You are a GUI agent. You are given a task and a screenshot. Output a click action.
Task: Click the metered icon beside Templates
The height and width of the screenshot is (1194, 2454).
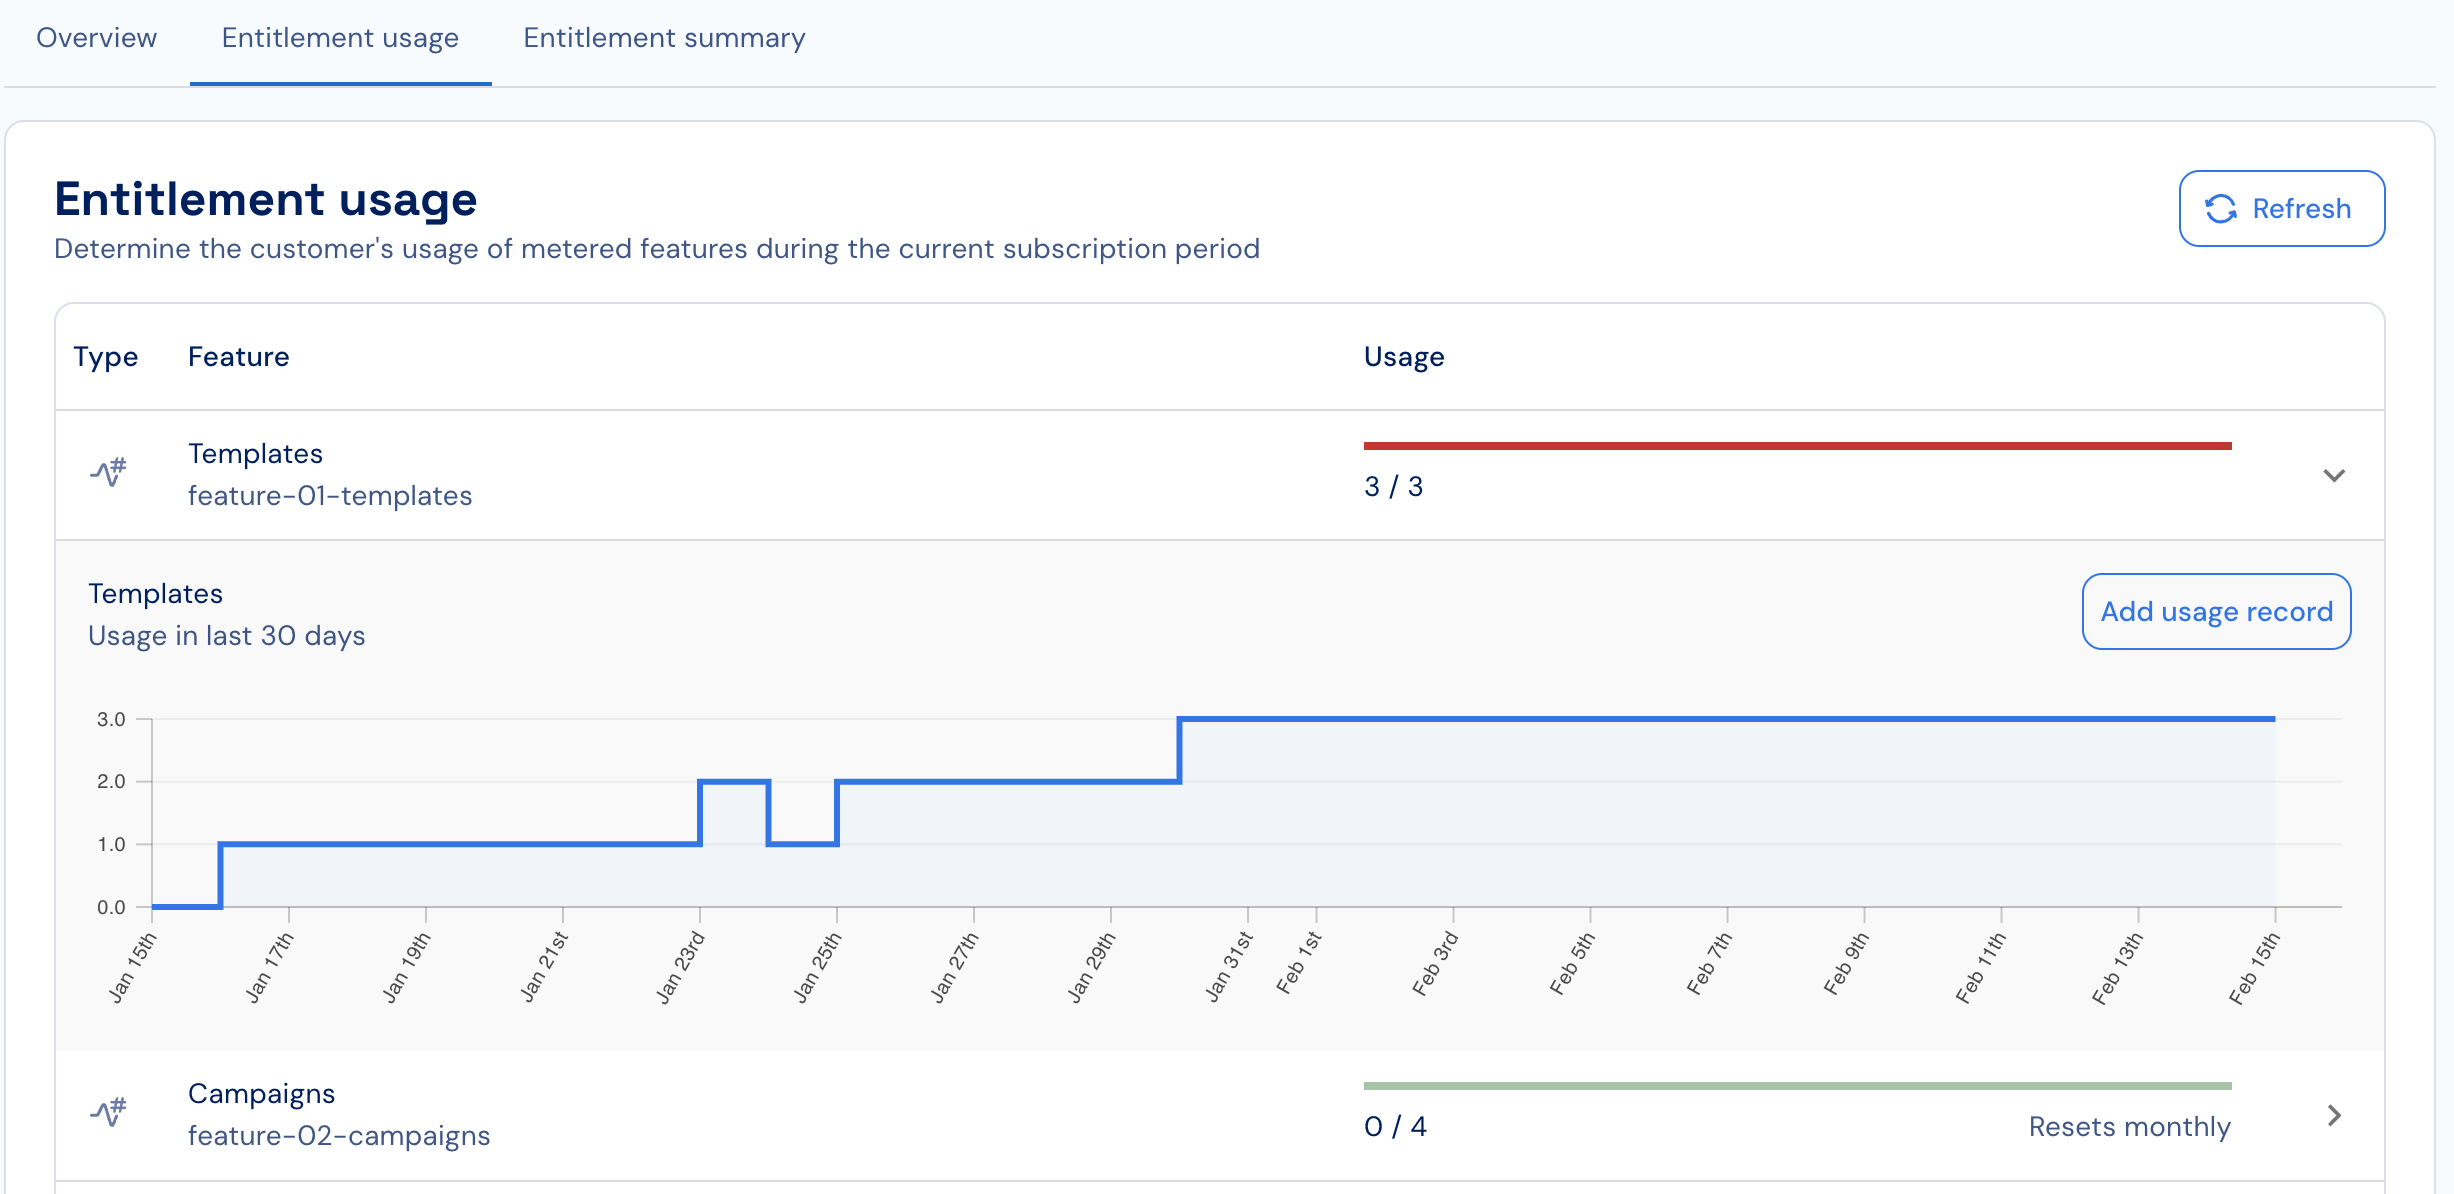(x=108, y=472)
